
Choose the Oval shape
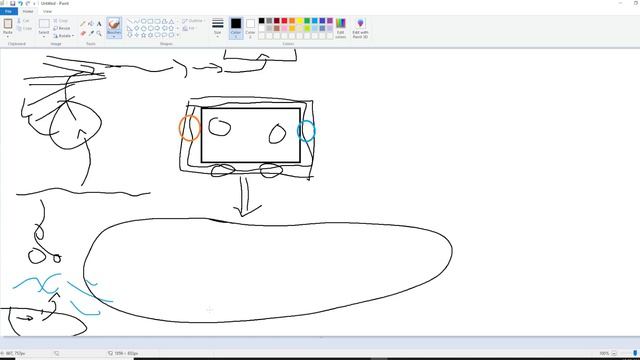[x=144, y=21]
